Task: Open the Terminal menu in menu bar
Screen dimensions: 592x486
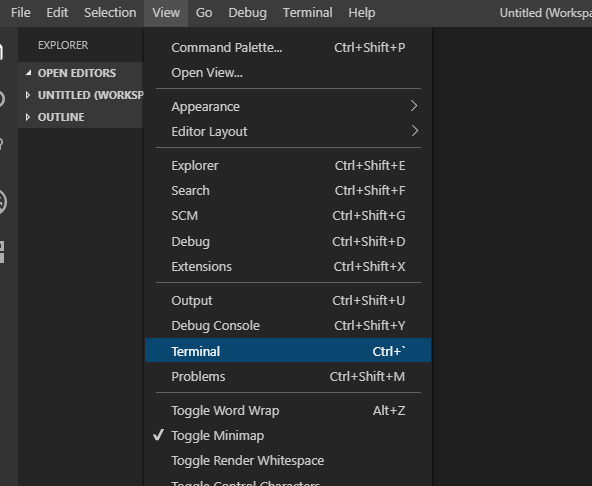Action: [x=307, y=13]
